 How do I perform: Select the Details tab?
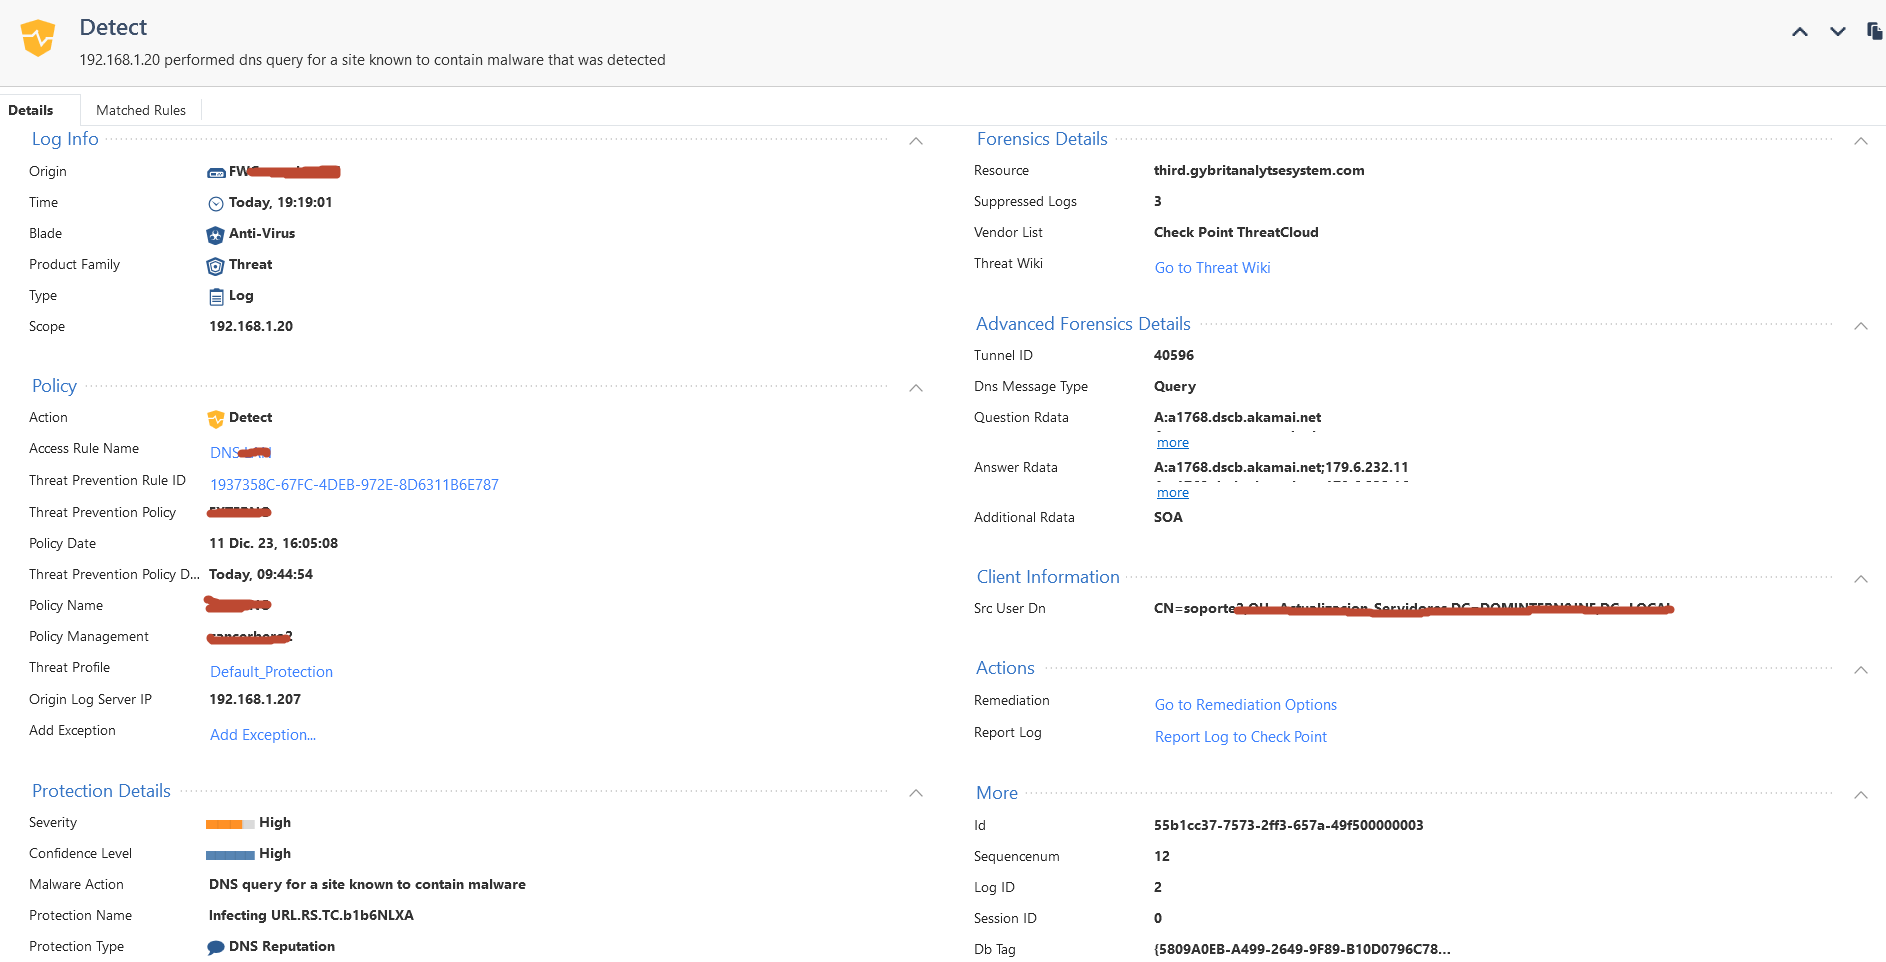click(31, 110)
